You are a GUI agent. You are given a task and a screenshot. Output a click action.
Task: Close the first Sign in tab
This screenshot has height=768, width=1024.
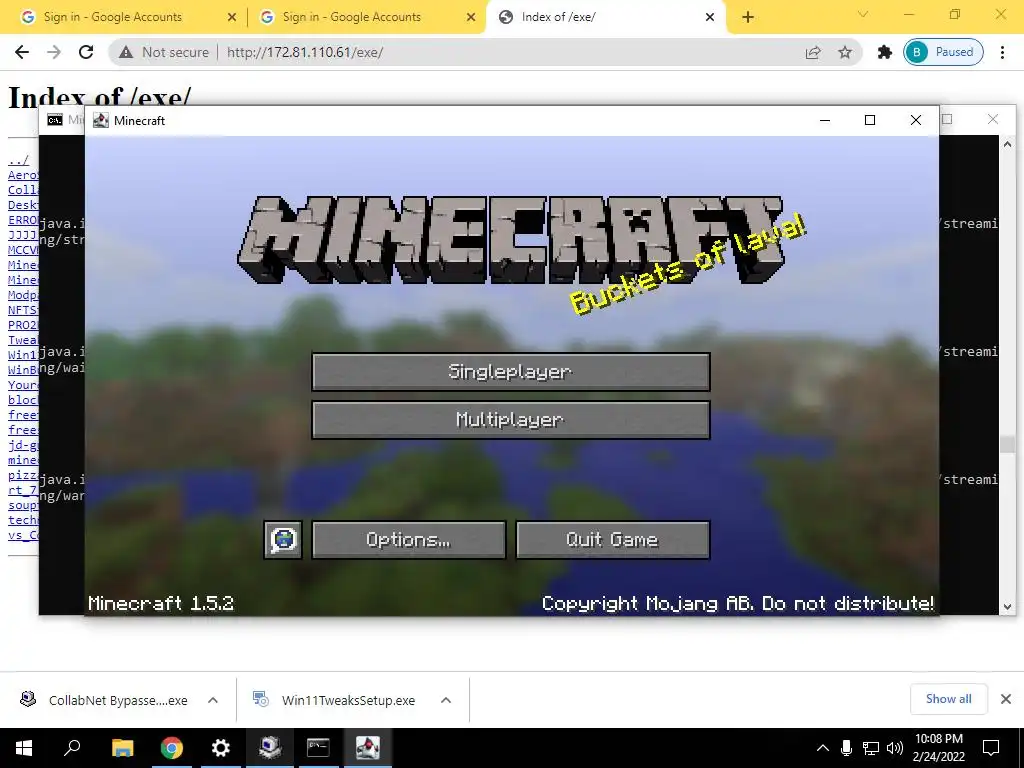(231, 18)
